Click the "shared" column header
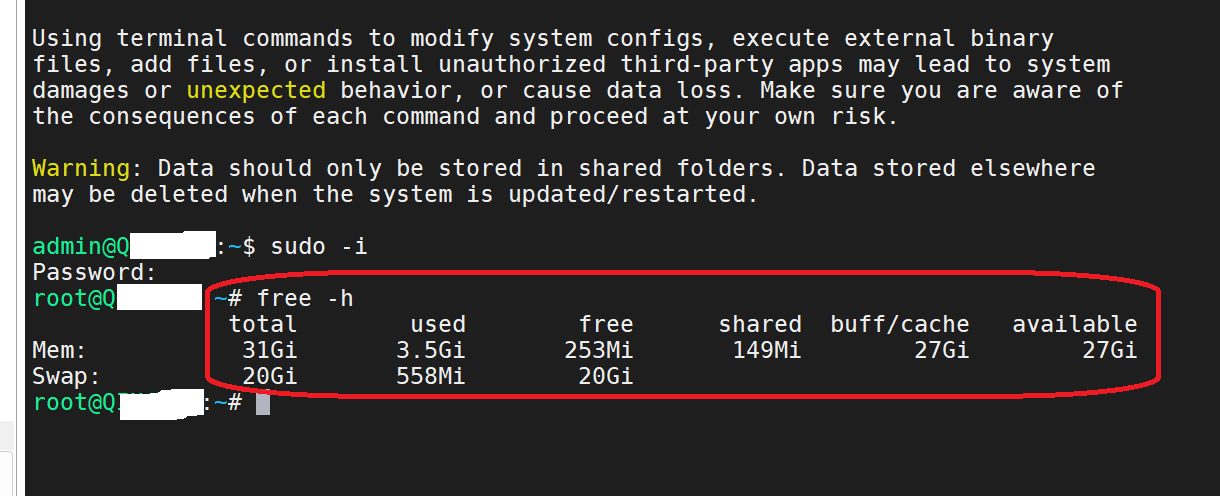The height and width of the screenshot is (496, 1220). [x=760, y=324]
